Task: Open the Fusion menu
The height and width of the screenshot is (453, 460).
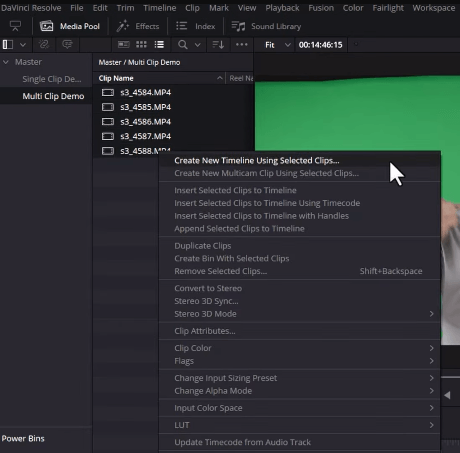Action: pyautogui.click(x=321, y=8)
